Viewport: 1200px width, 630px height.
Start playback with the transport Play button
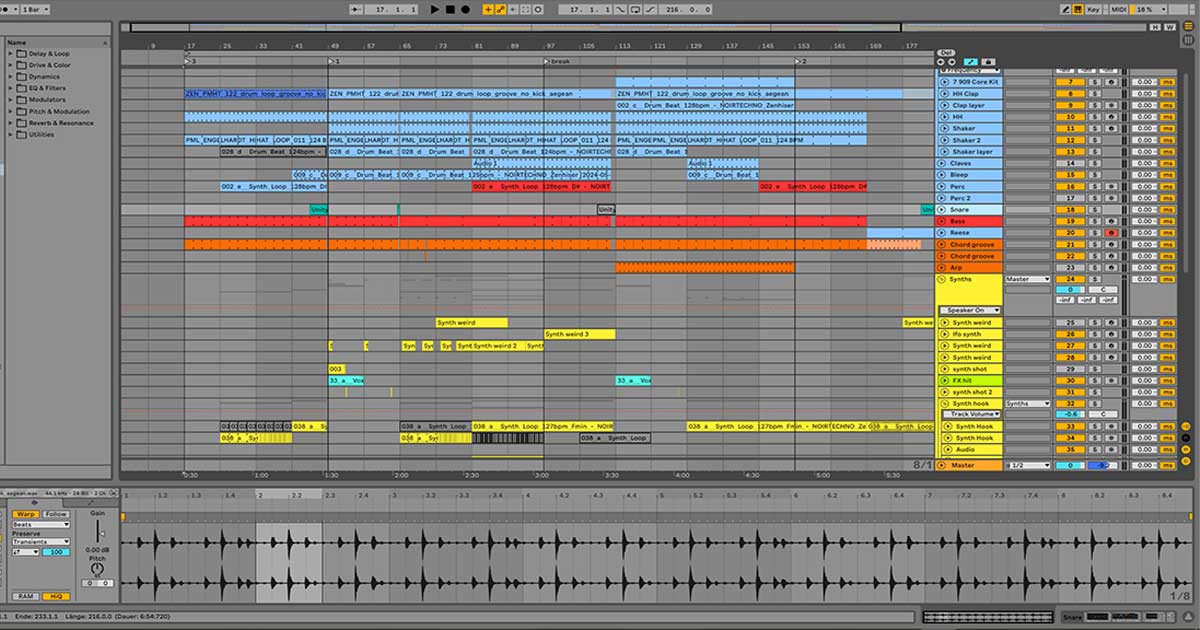pyautogui.click(x=435, y=9)
